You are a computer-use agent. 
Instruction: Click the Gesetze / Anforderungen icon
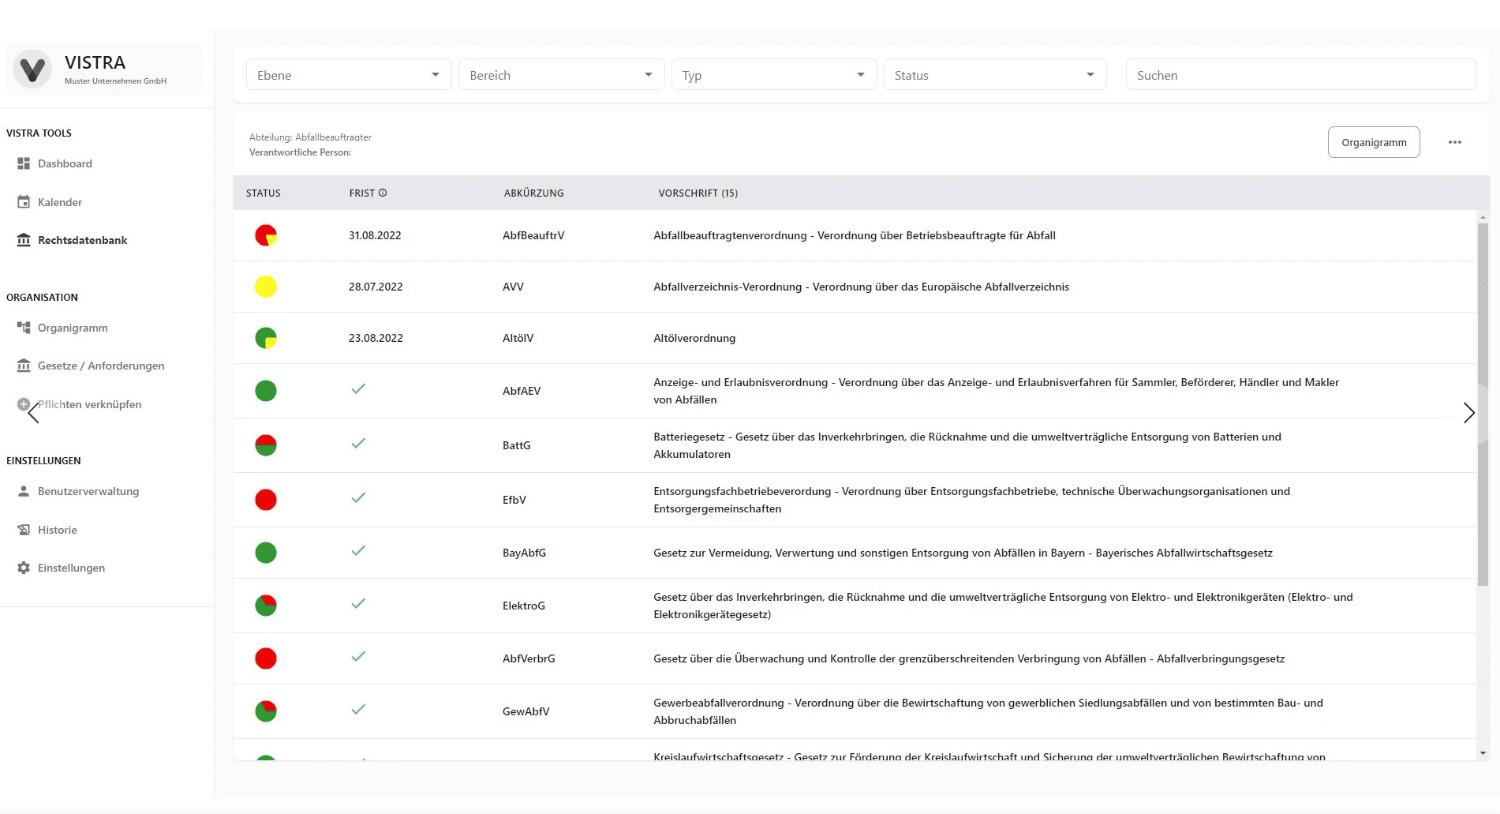pyautogui.click(x=23, y=366)
